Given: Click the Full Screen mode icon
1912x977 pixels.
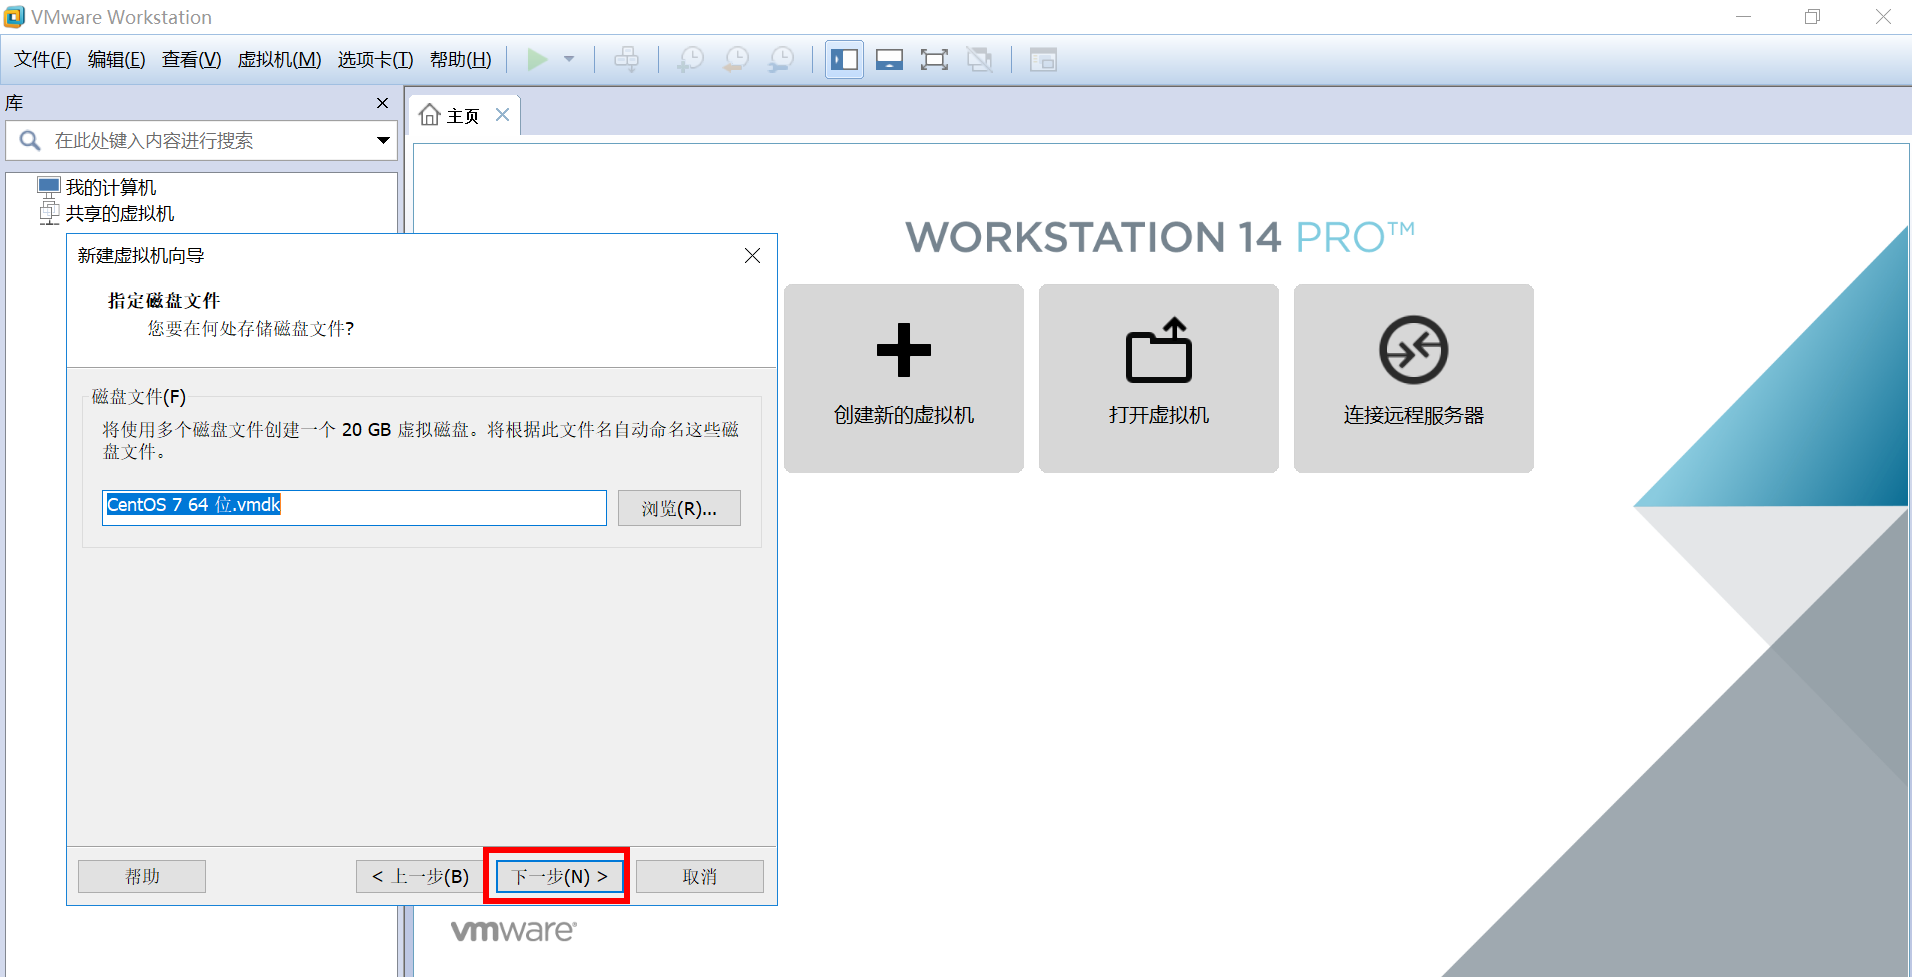Looking at the screenshot, I should (x=934, y=60).
